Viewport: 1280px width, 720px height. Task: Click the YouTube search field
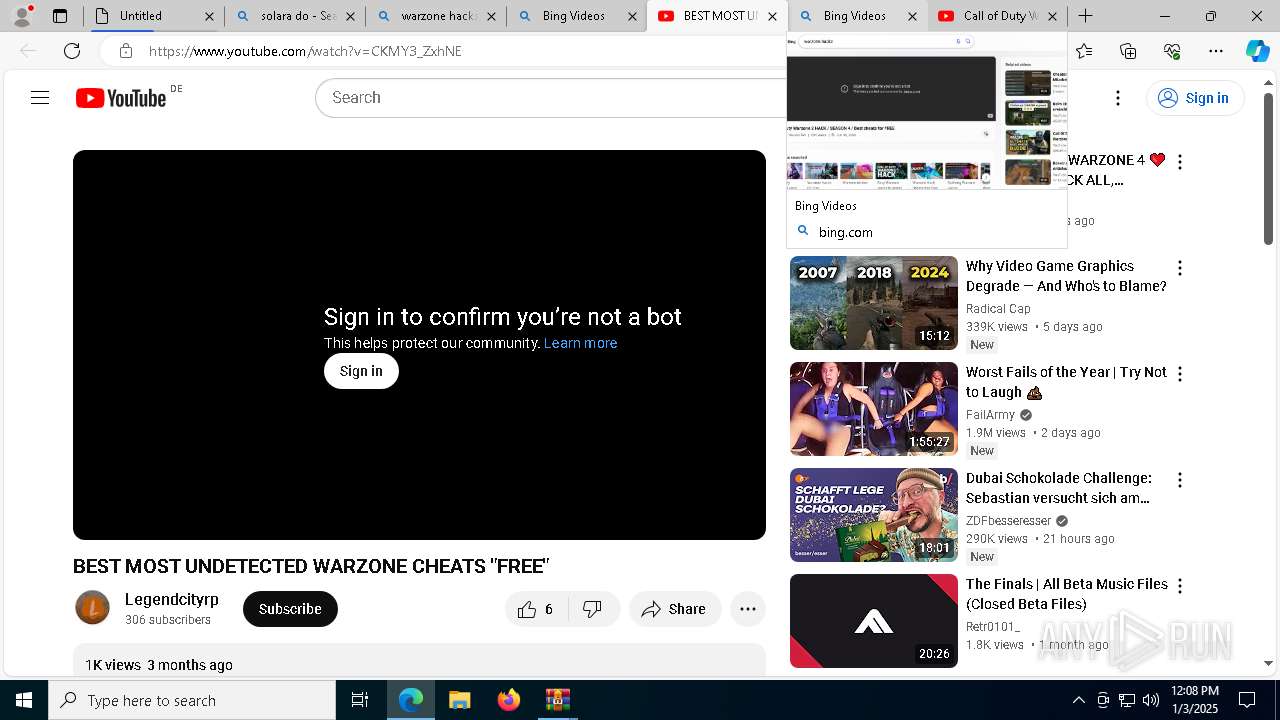(x=550, y=97)
